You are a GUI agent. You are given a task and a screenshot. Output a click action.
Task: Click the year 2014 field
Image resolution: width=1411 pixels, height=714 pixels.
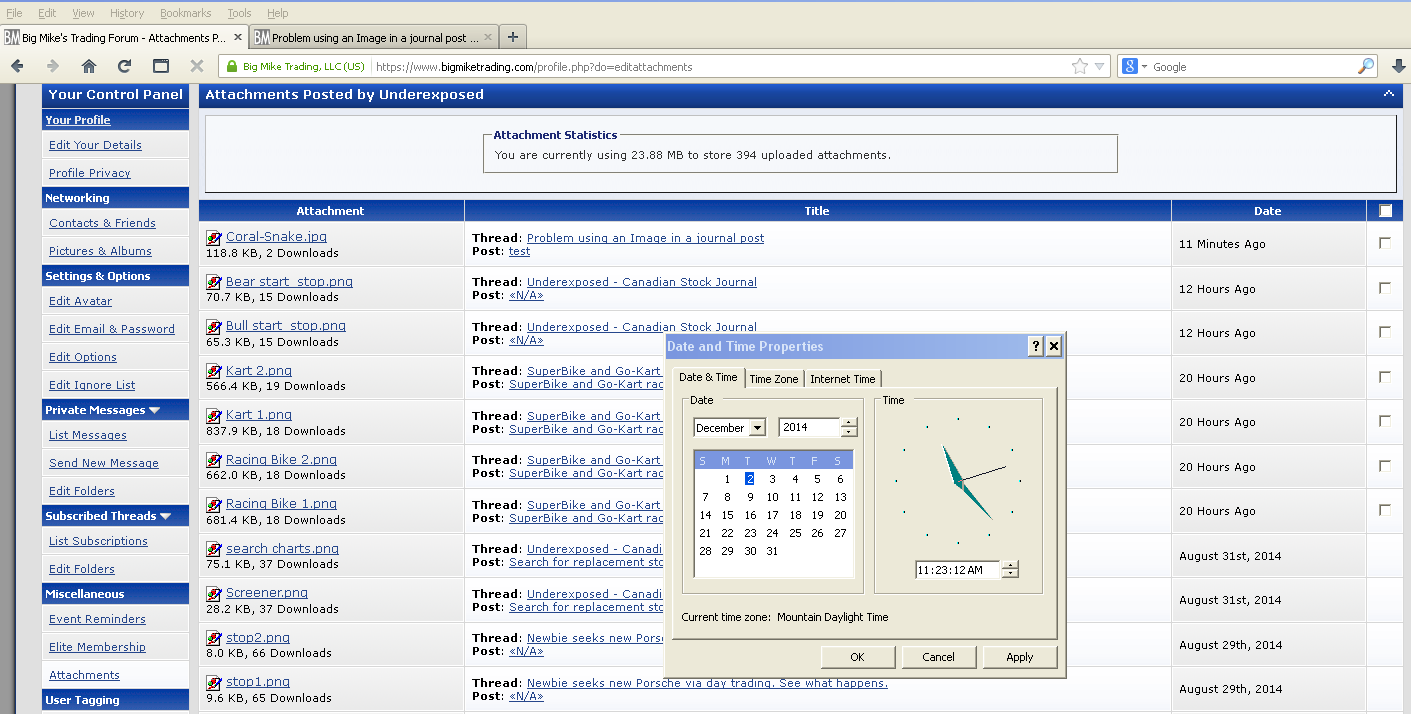click(809, 427)
